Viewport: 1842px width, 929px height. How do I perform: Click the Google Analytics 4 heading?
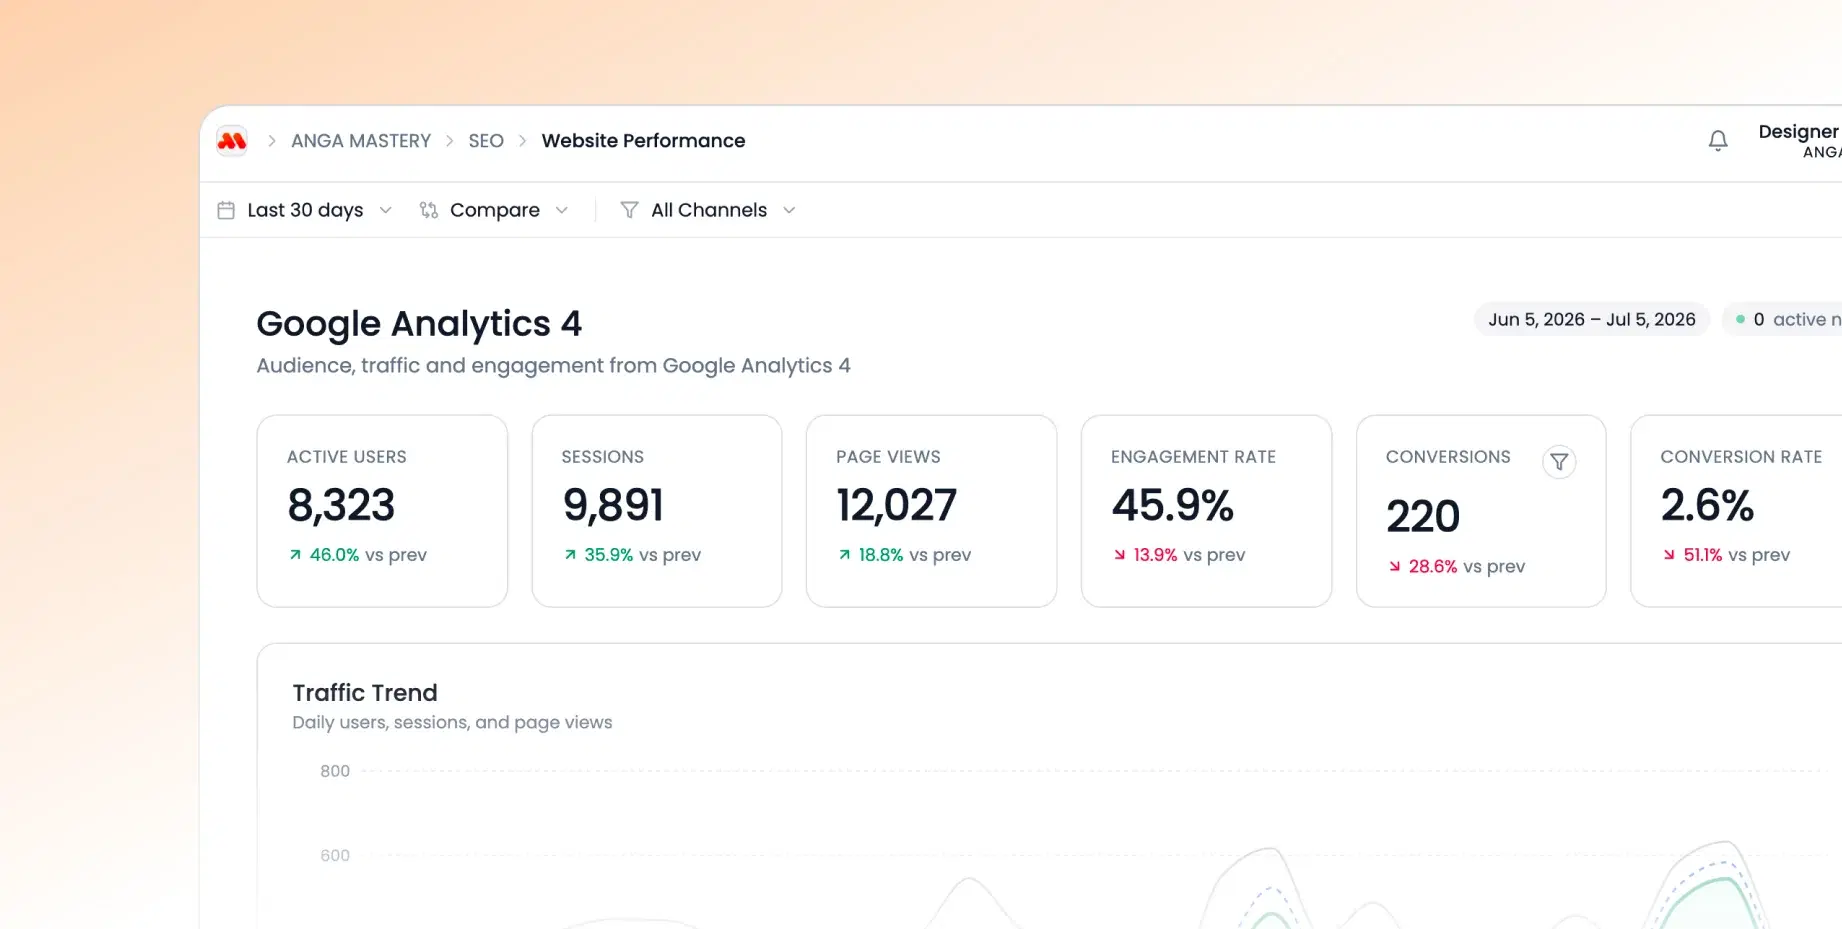(419, 324)
